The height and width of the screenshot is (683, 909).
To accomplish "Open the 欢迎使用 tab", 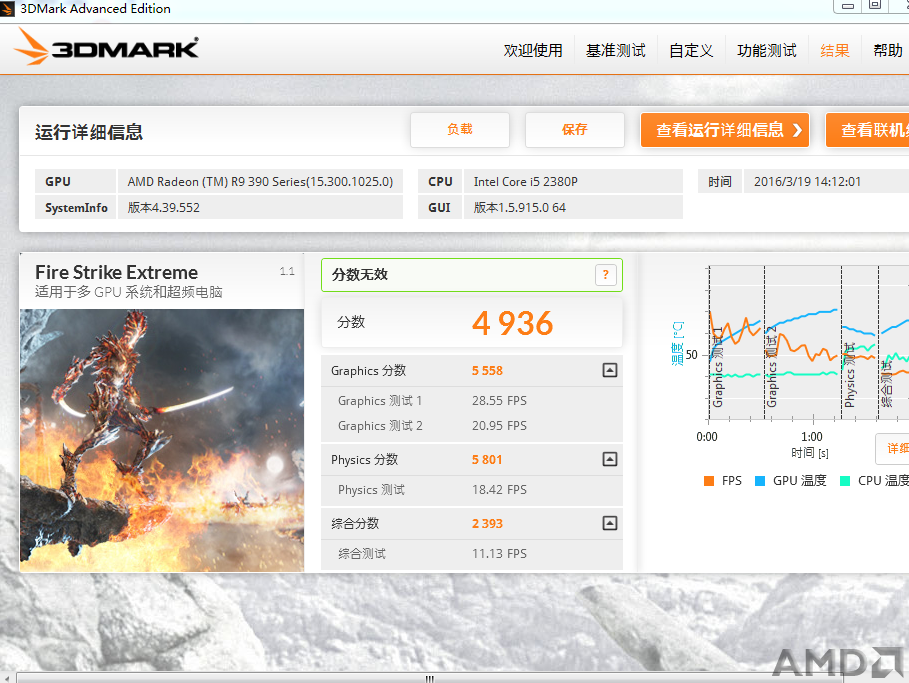I will pos(533,50).
